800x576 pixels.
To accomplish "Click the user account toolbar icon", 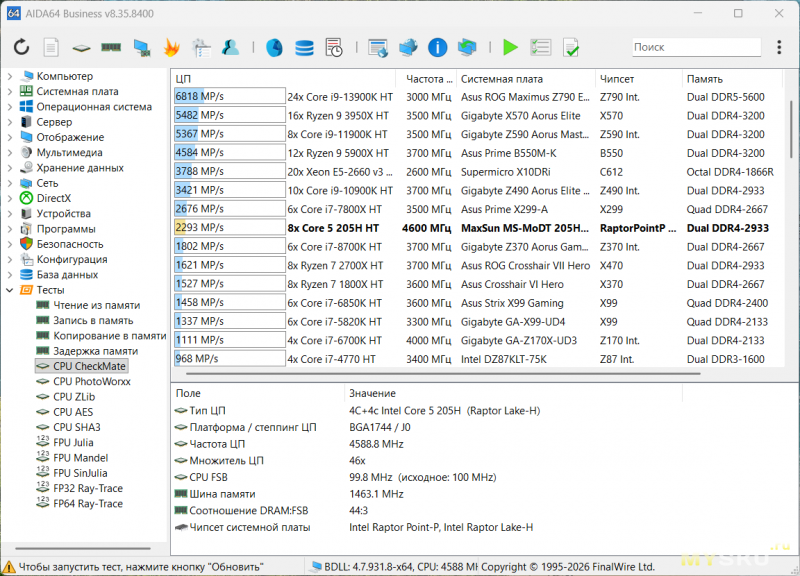I will 231,47.
